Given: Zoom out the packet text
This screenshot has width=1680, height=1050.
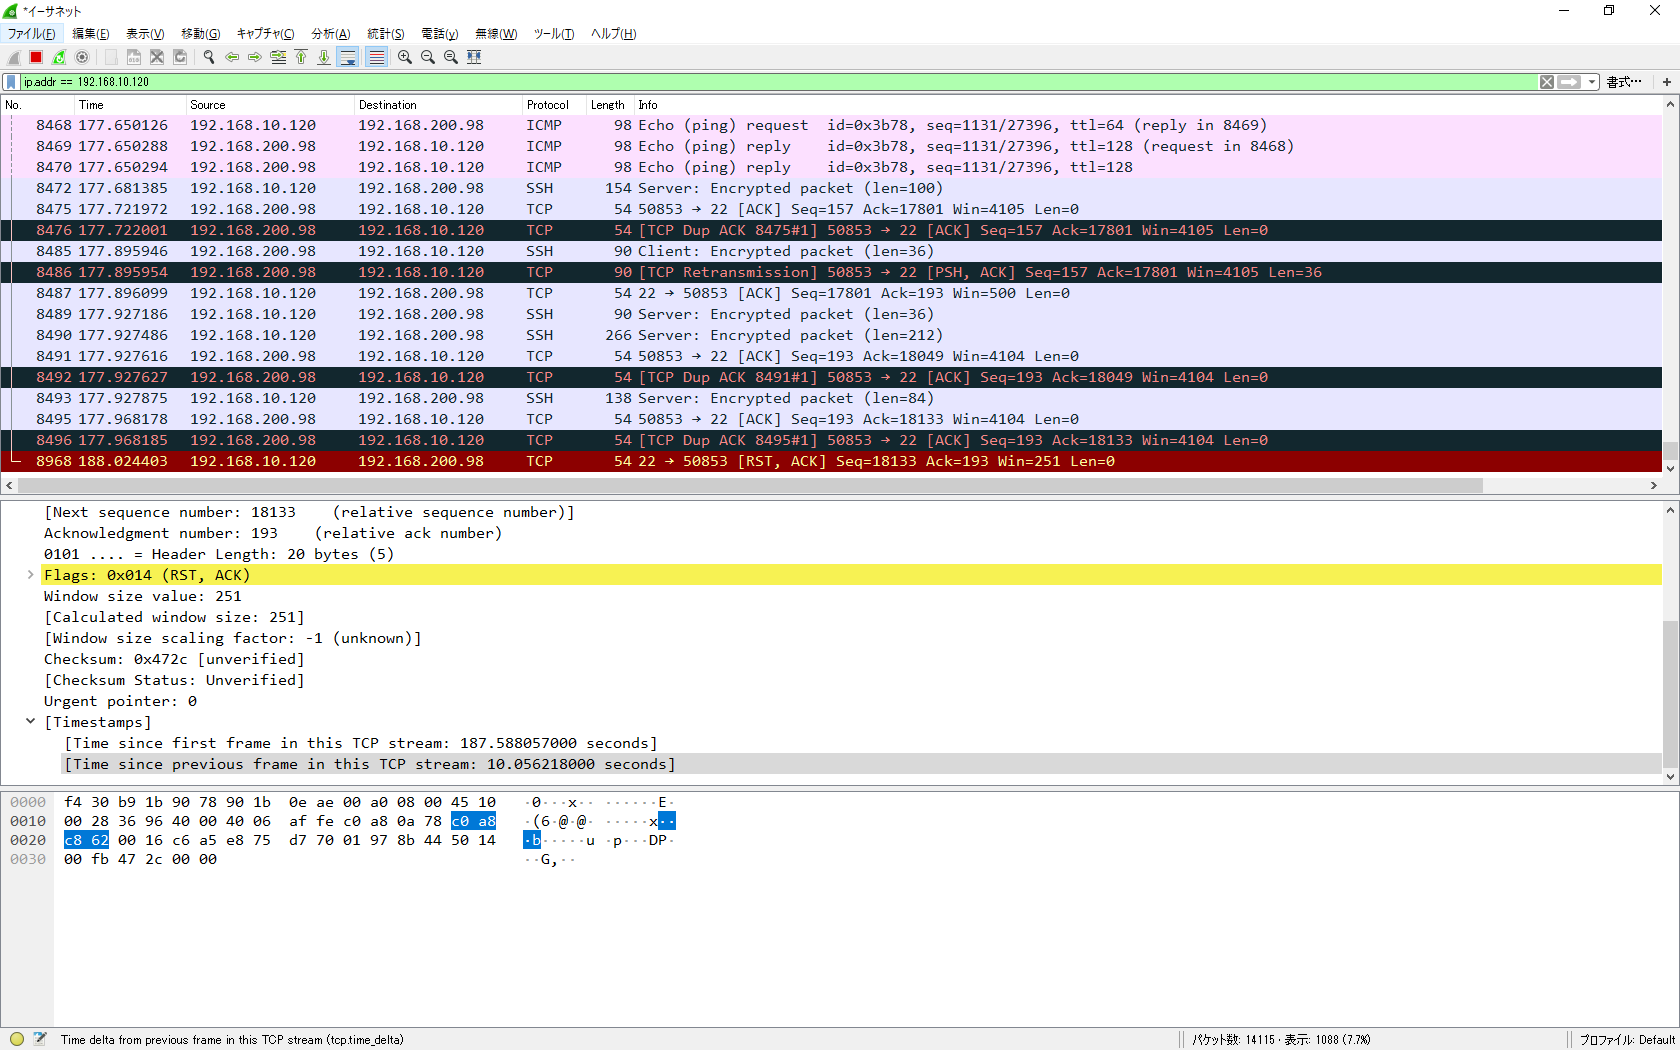Looking at the screenshot, I should (428, 57).
